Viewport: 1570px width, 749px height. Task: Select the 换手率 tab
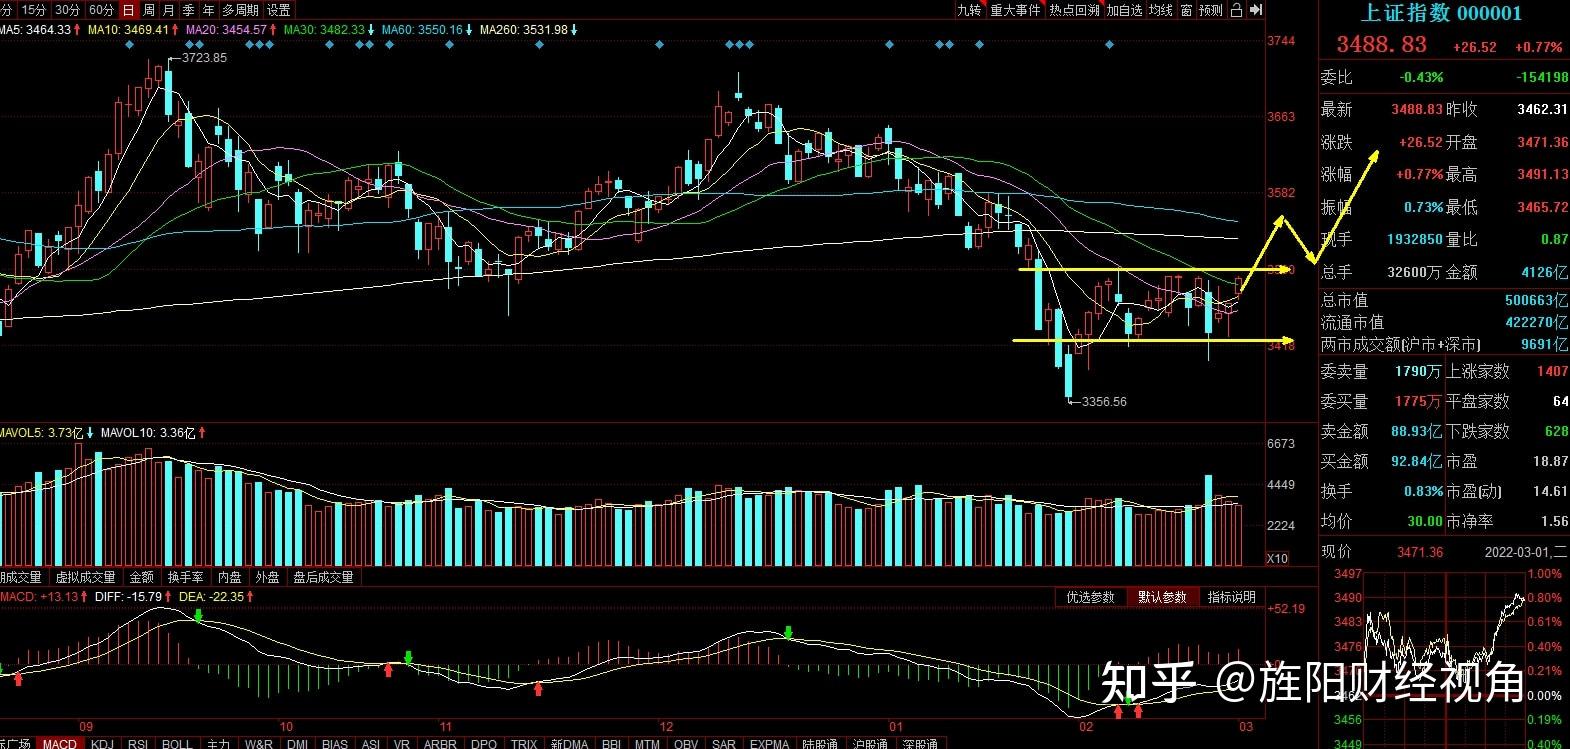point(185,577)
